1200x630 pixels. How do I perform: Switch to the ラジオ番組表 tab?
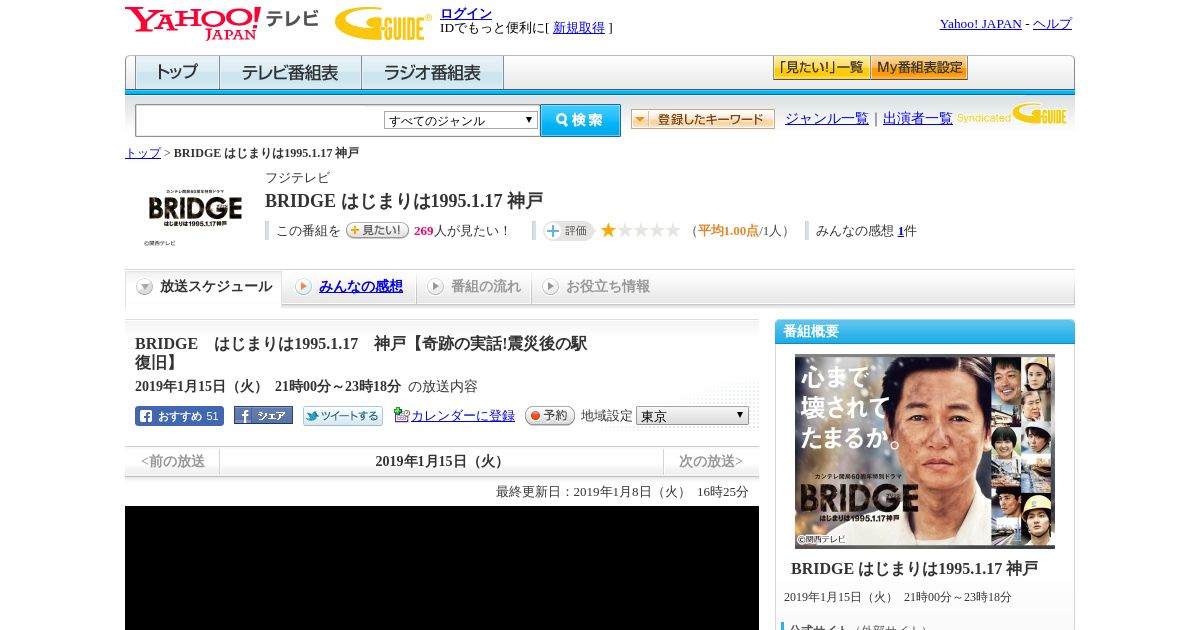(x=432, y=73)
